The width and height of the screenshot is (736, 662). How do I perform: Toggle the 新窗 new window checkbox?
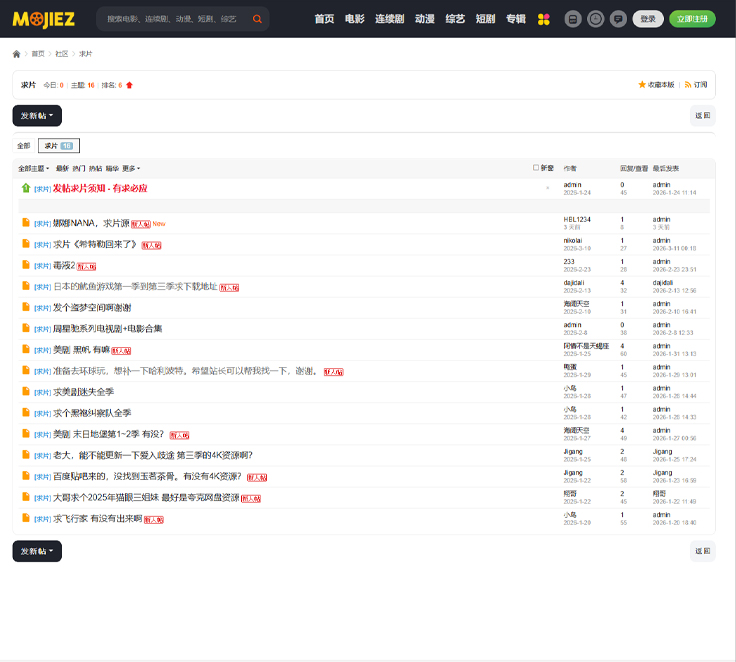coord(536,168)
